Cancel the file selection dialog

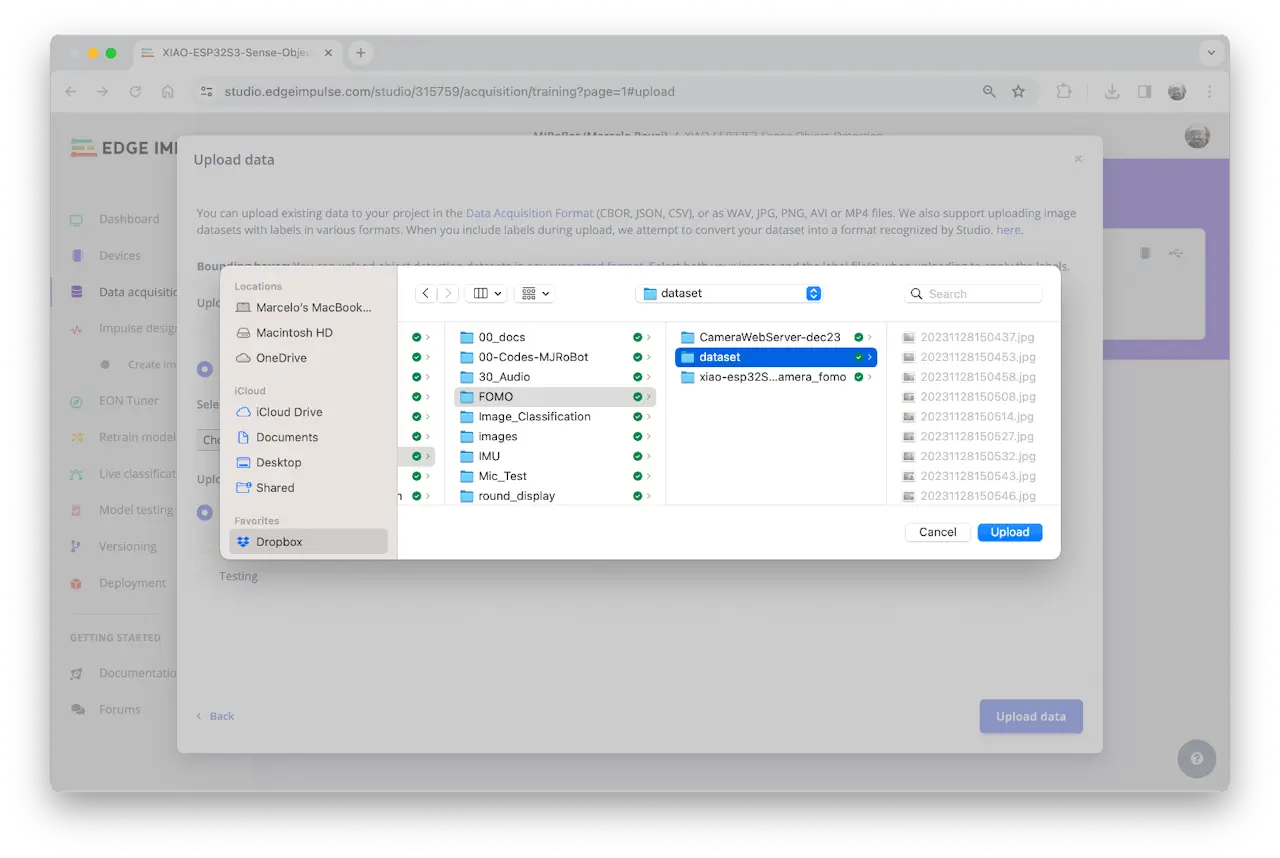937,532
